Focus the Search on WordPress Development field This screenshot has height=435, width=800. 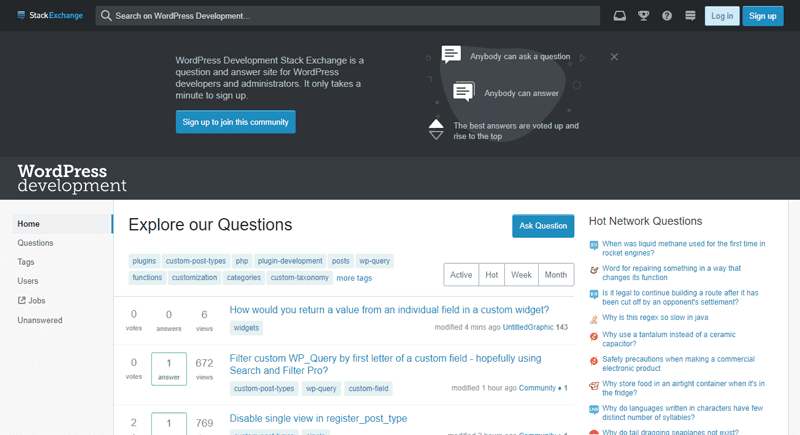click(x=347, y=16)
